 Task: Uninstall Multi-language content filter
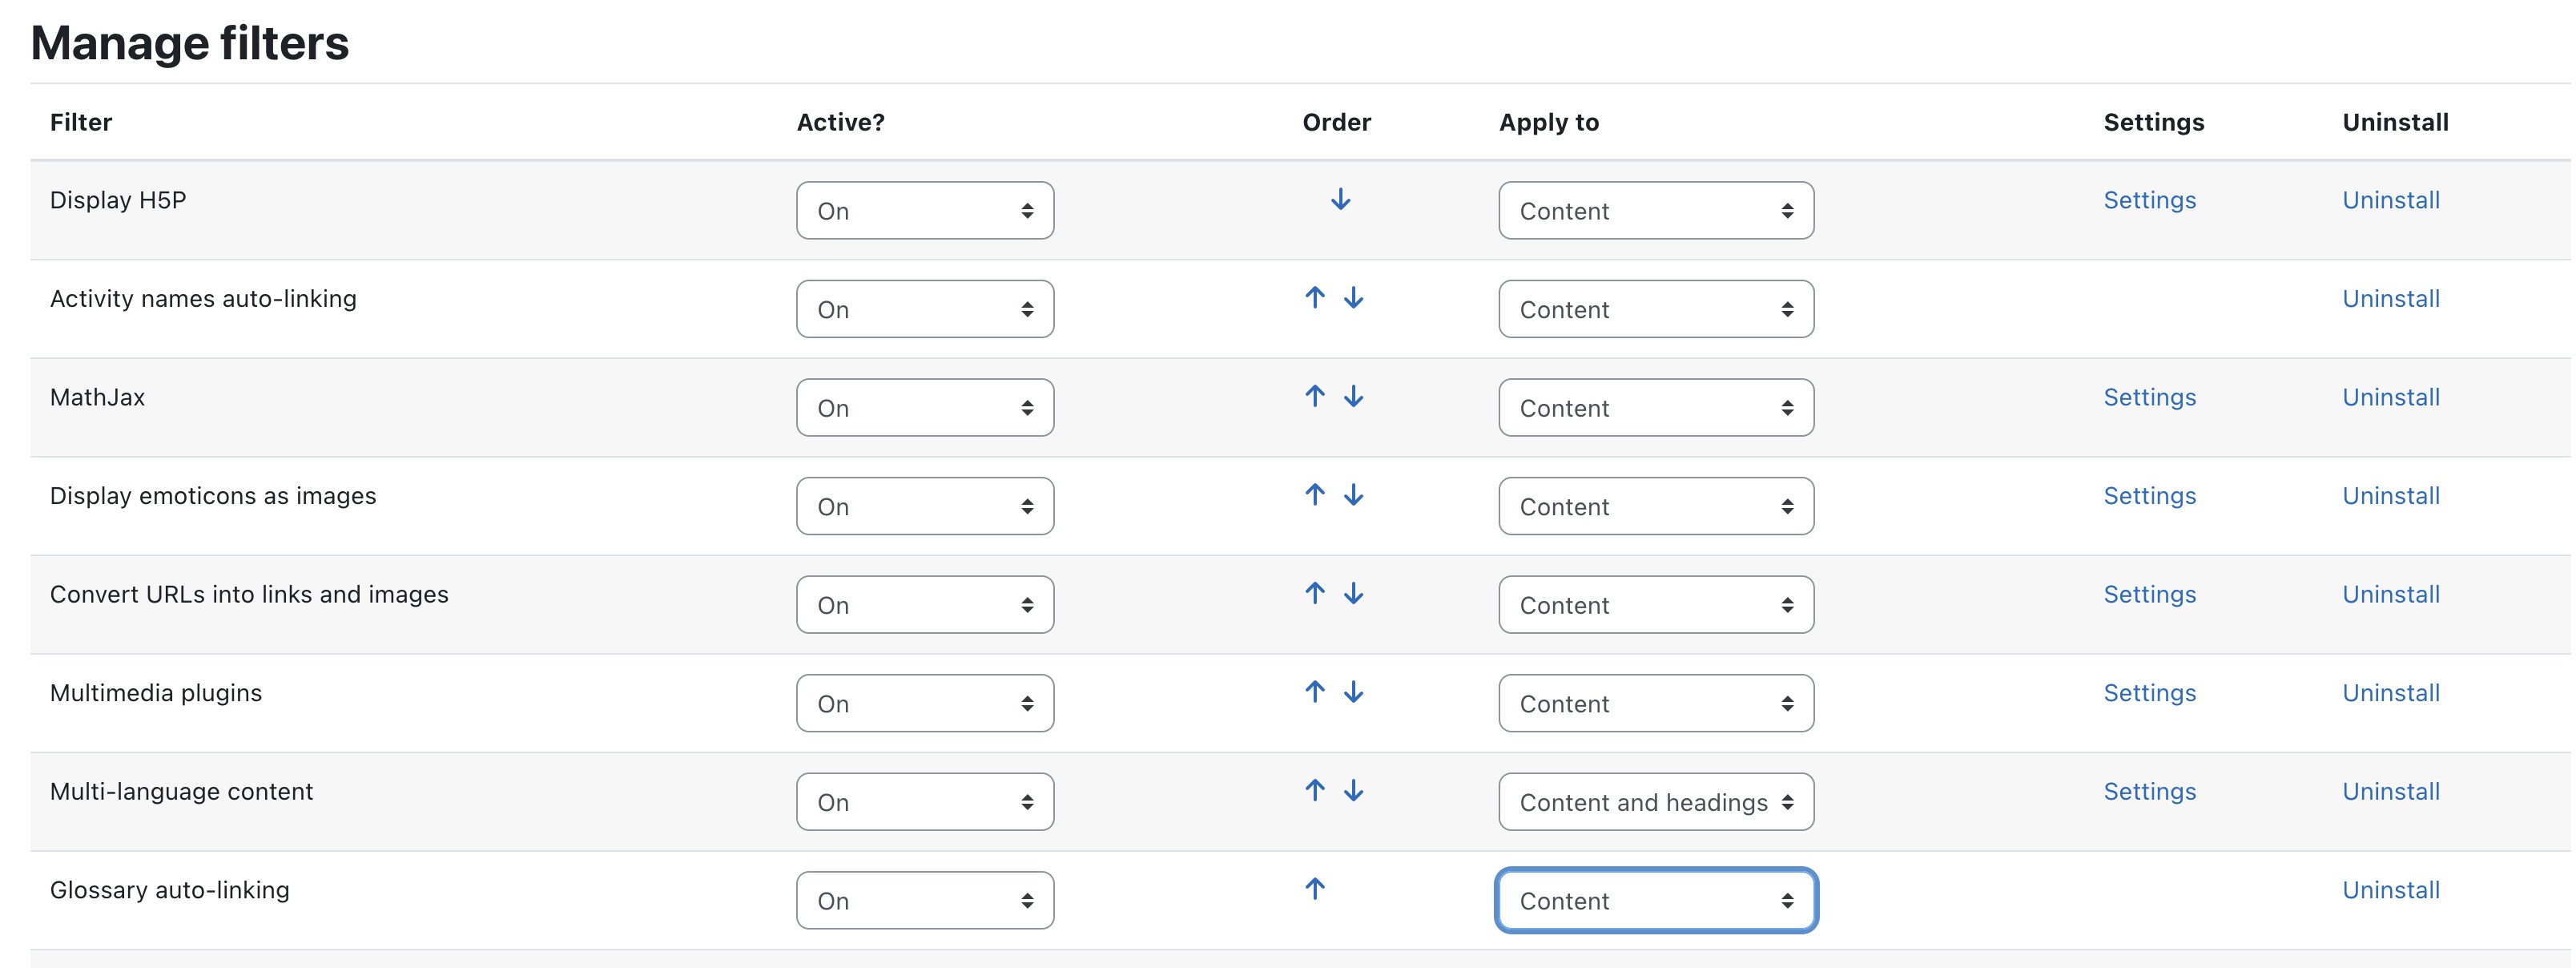click(2391, 791)
